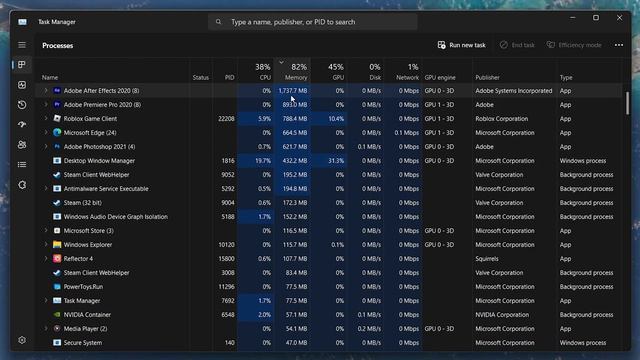Expand Microsoft Edge (24) process group

coord(46,133)
